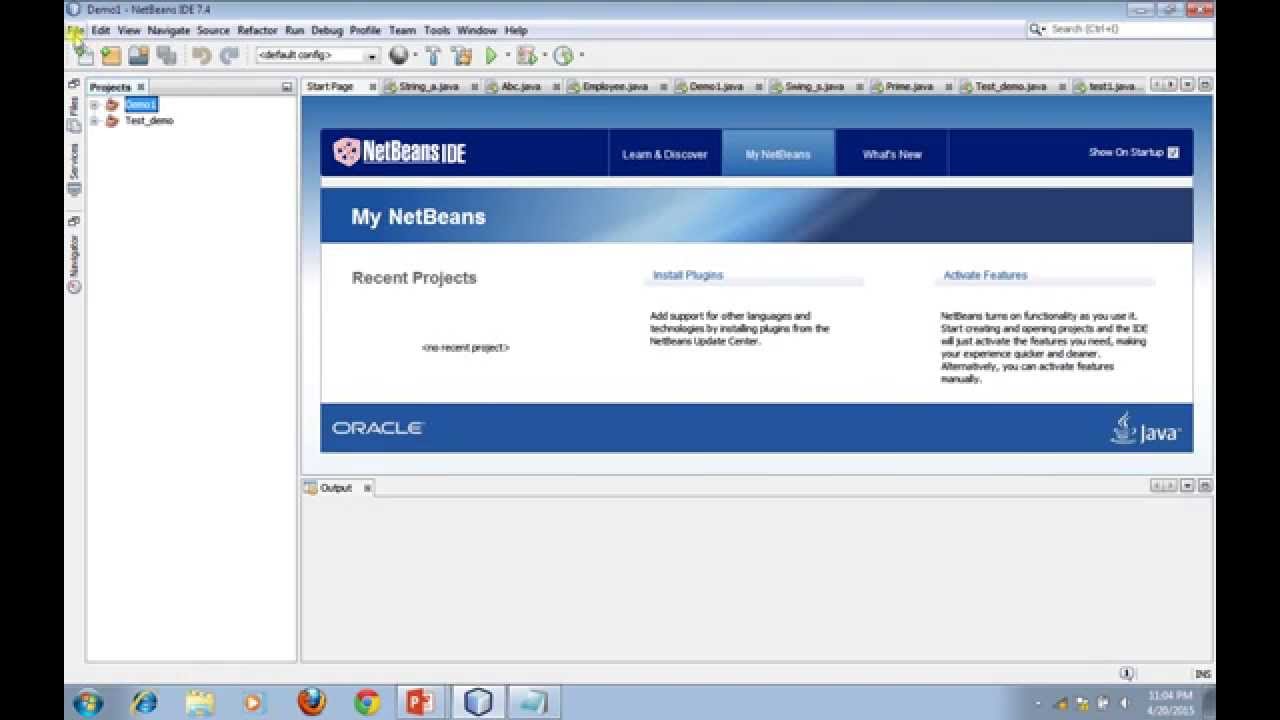Click the Redo toolbar icon
1280x720 pixels.
[229, 56]
